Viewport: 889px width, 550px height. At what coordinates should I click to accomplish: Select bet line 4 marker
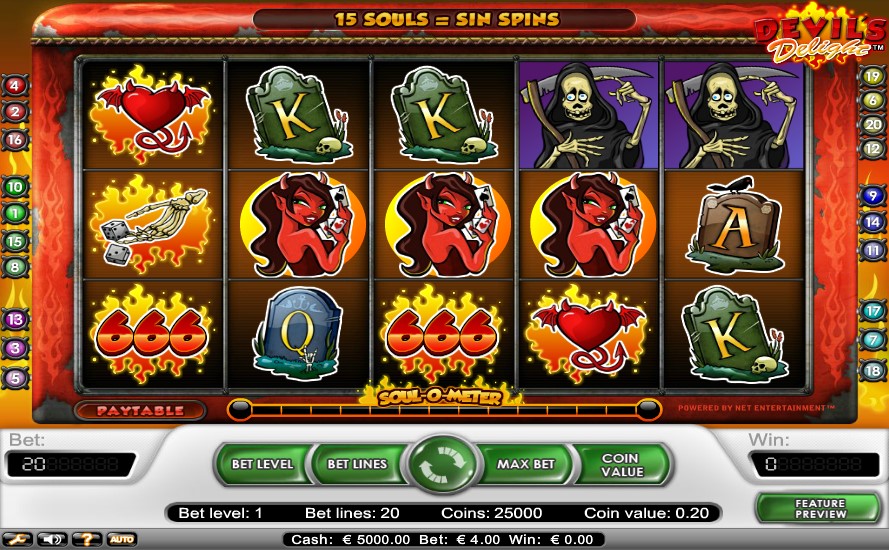coord(15,86)
